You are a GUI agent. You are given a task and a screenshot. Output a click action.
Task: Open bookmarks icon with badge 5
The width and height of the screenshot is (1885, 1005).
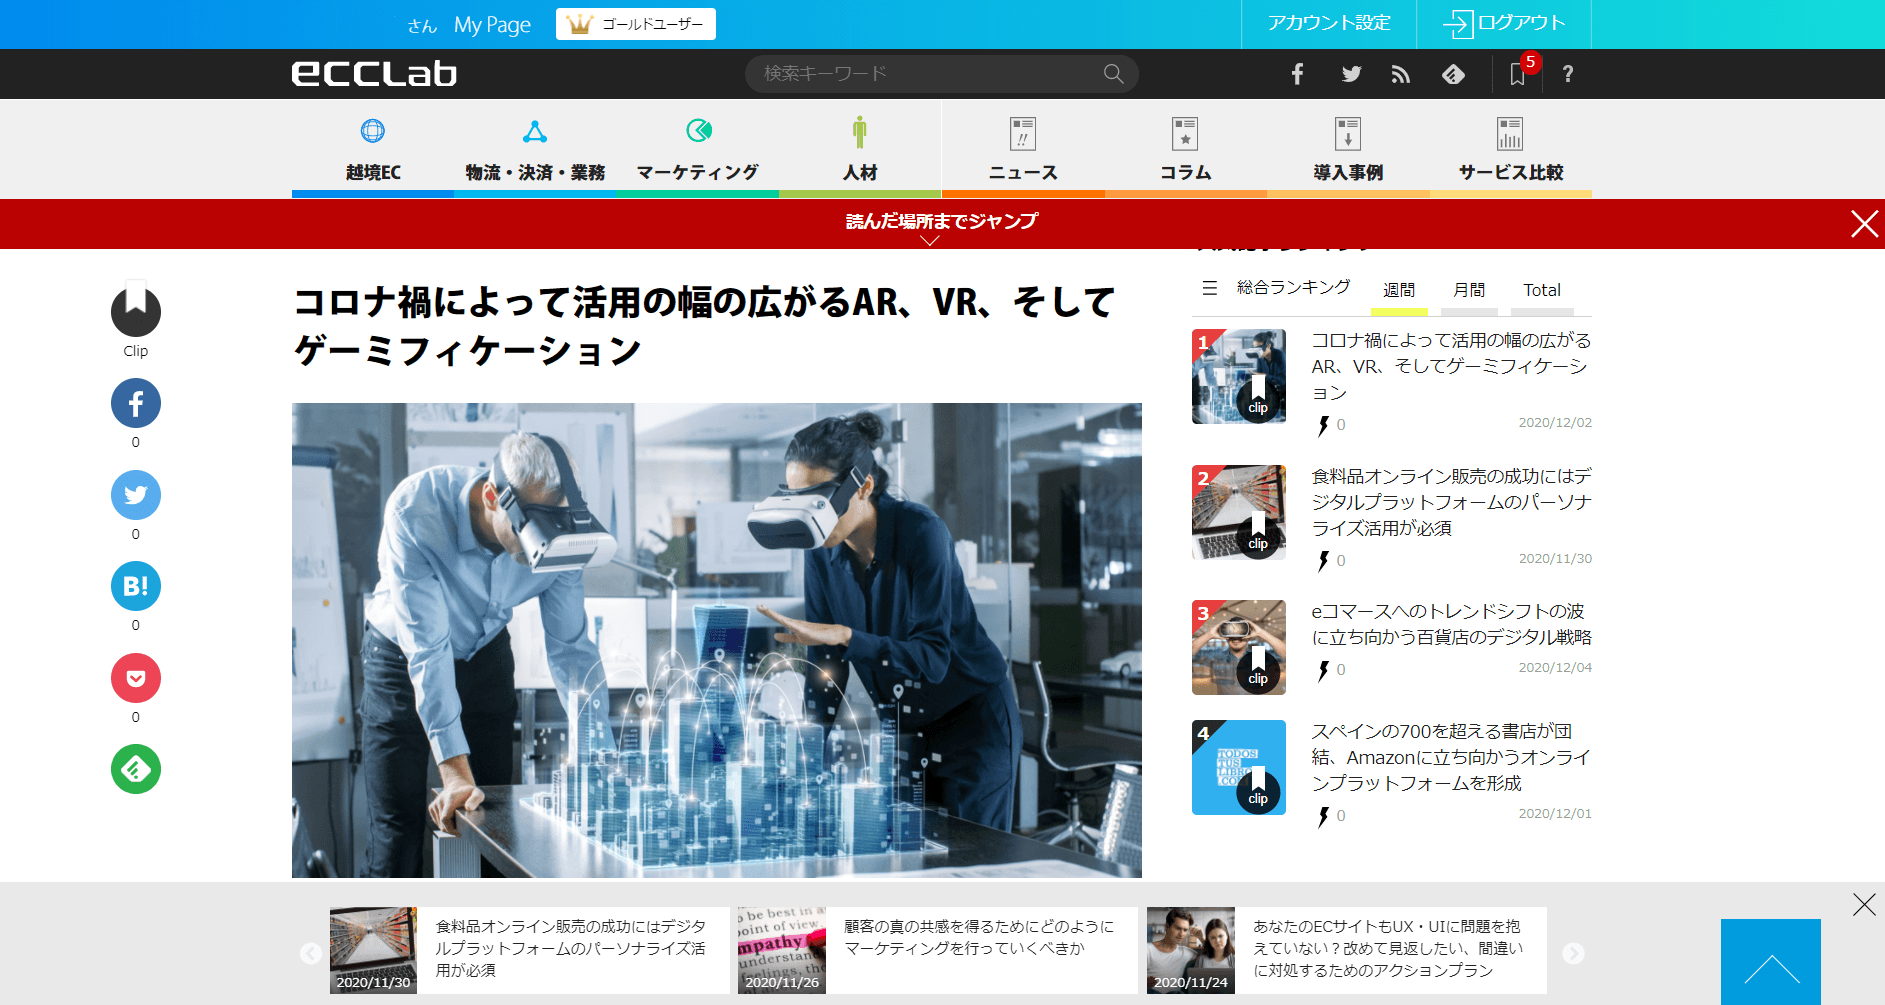click(x=1518, y=74)
